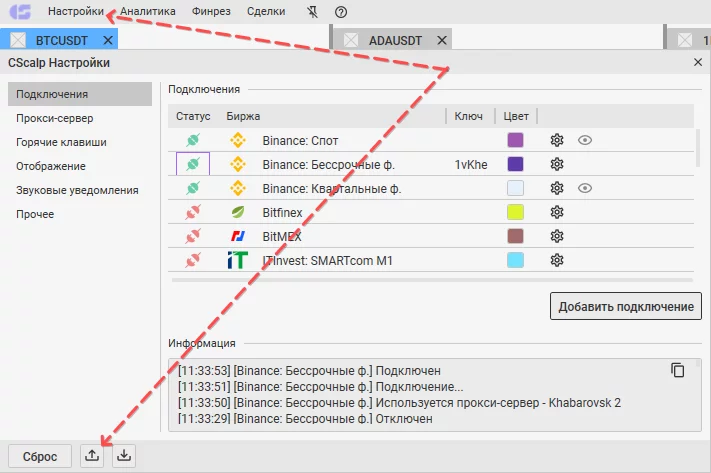This screenshot has height=473, width=711.
Task: Click the ADAUSDT tab chart icon
Action: coord(351,40)
